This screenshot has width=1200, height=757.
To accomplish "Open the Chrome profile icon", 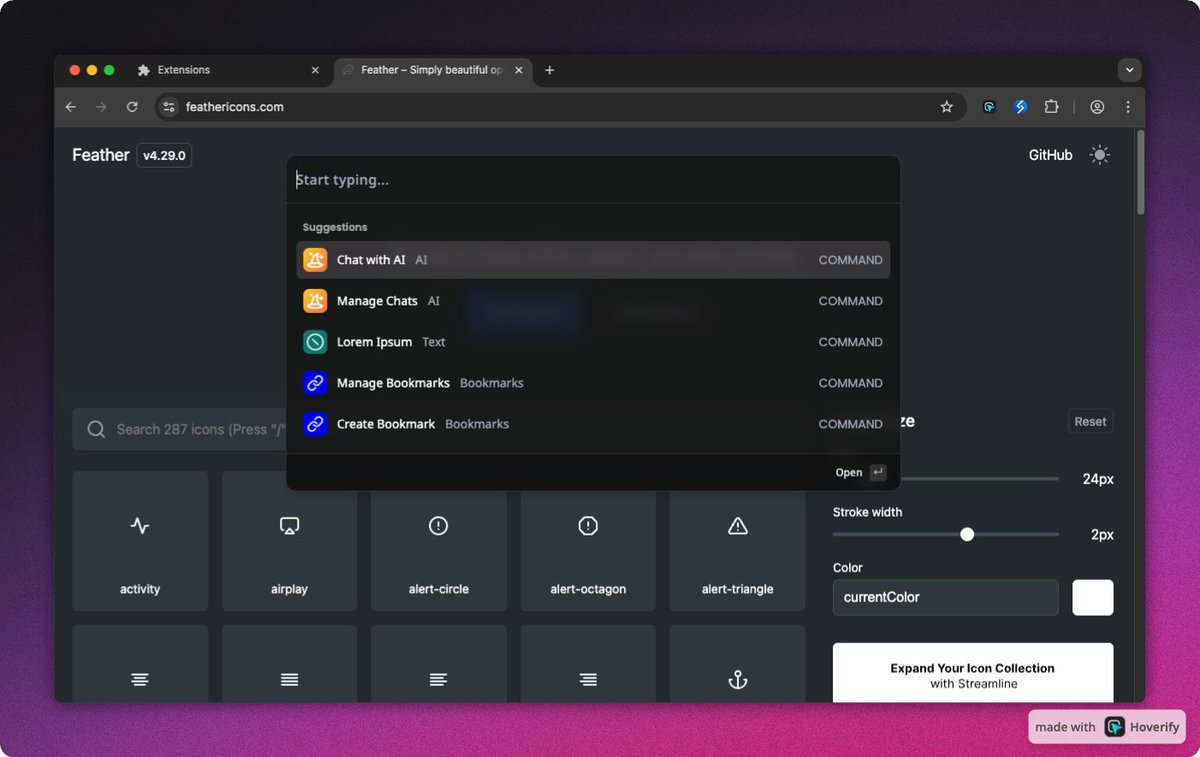I will click(x=1097, y=107).
